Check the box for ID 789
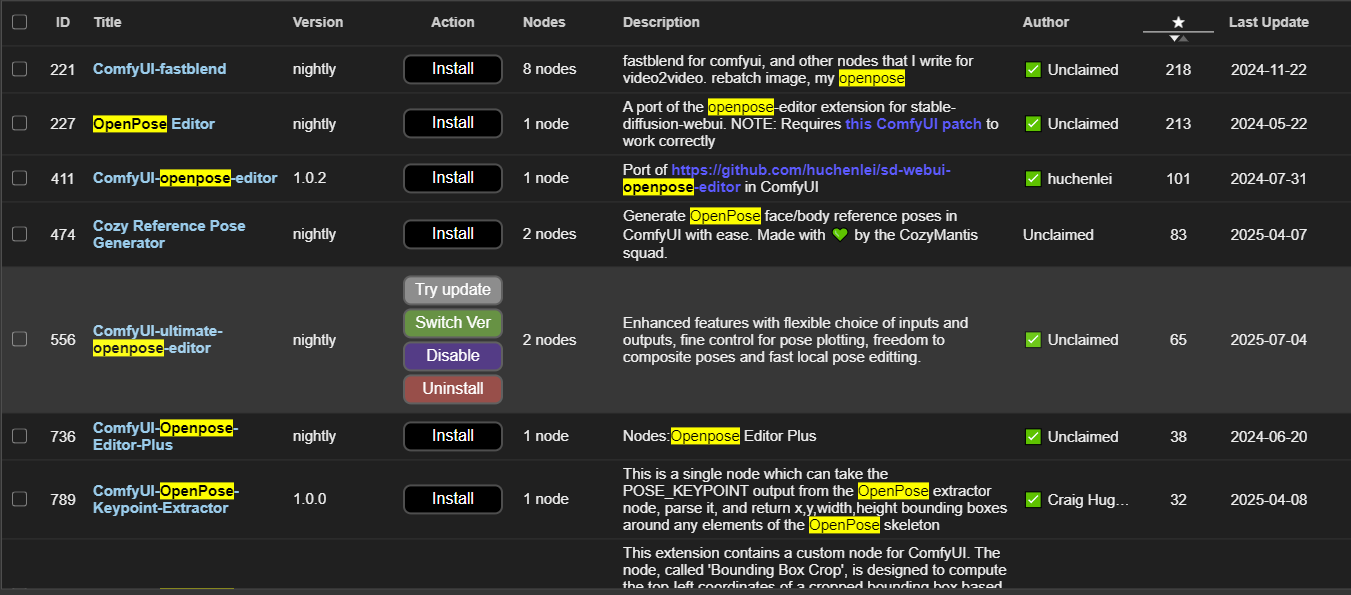1351x595 pixels. pyautogui.click(x=19, y=499)
